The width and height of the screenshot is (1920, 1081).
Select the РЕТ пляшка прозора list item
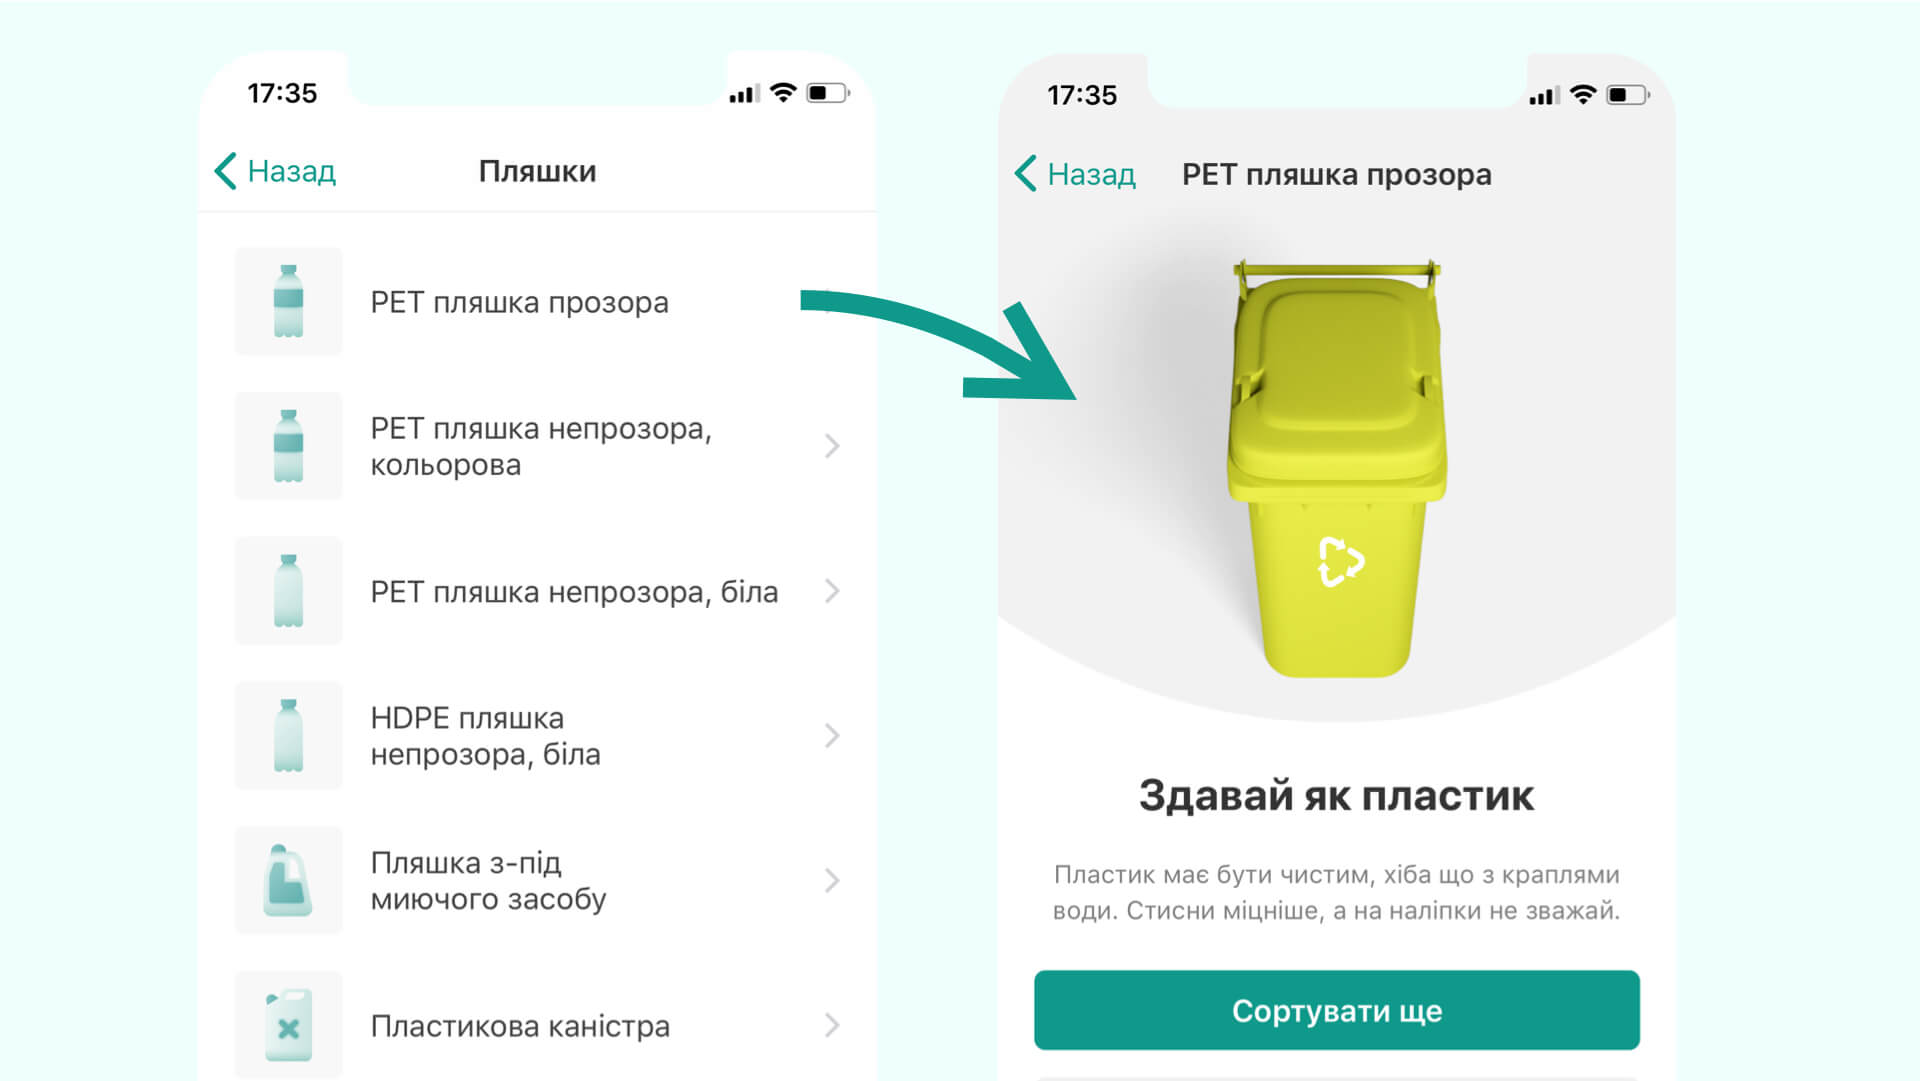point(538,301)
